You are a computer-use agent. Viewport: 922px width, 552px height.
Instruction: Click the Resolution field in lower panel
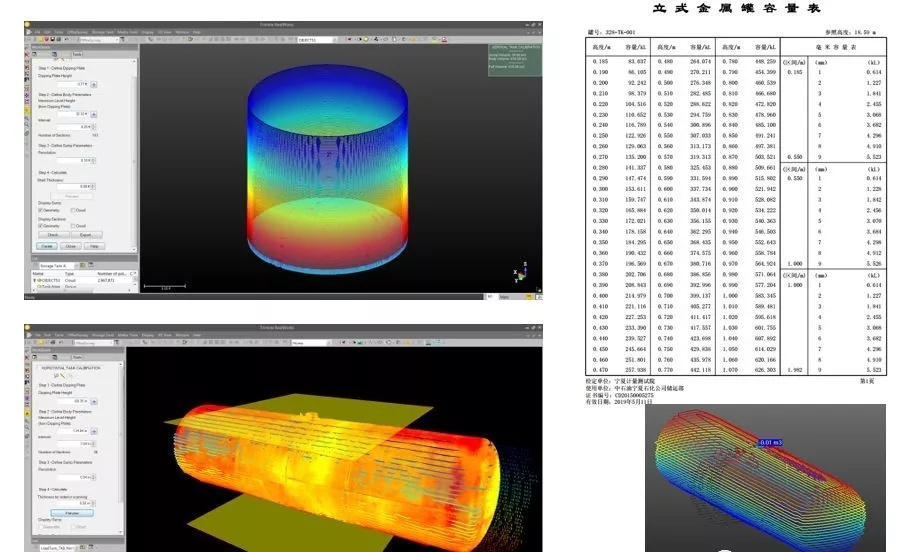74,477
